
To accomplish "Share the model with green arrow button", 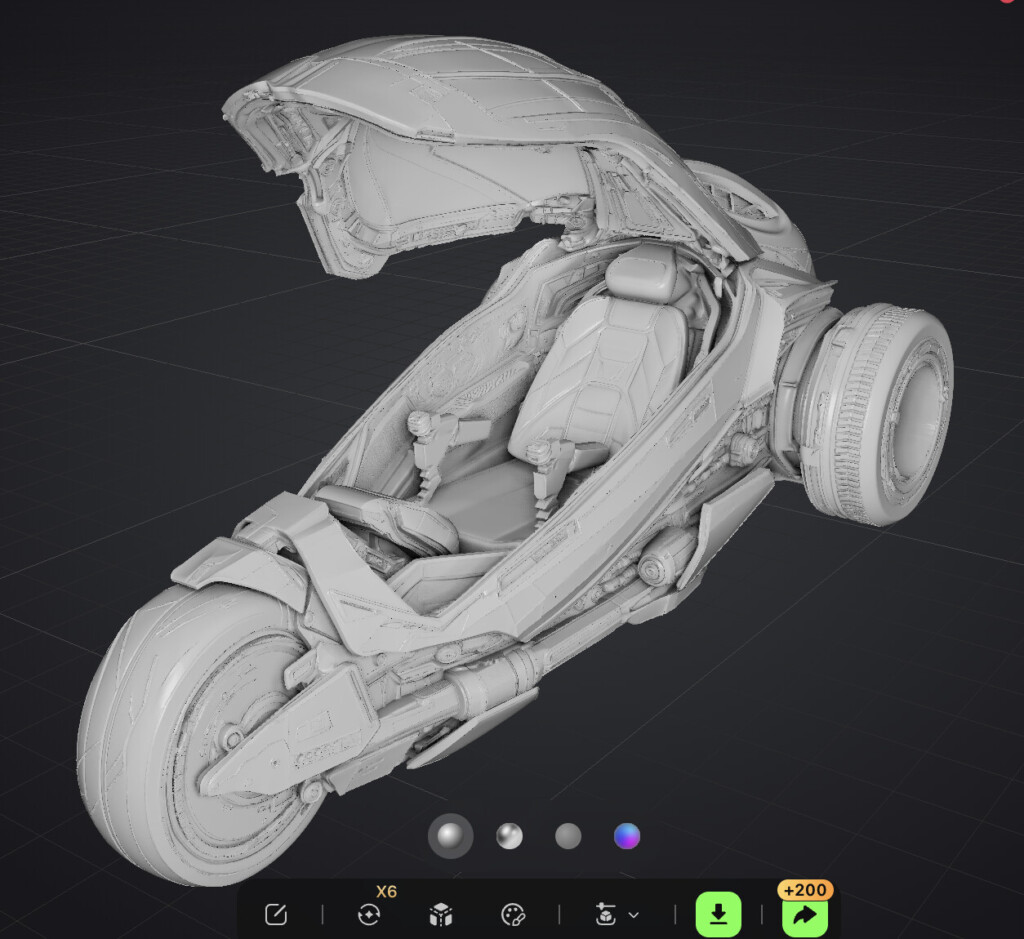I will (x=805, y=915).
